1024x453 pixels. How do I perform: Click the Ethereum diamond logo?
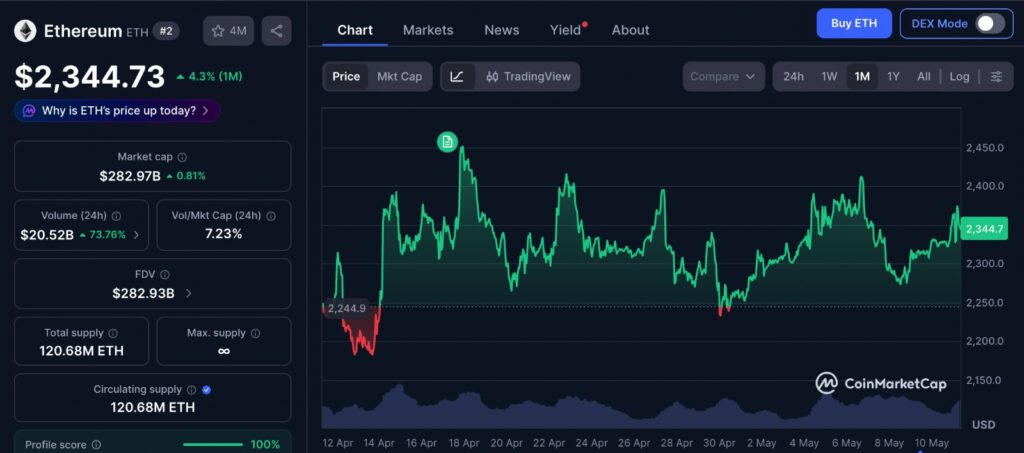pyautogui.click(x=25, y=31)
